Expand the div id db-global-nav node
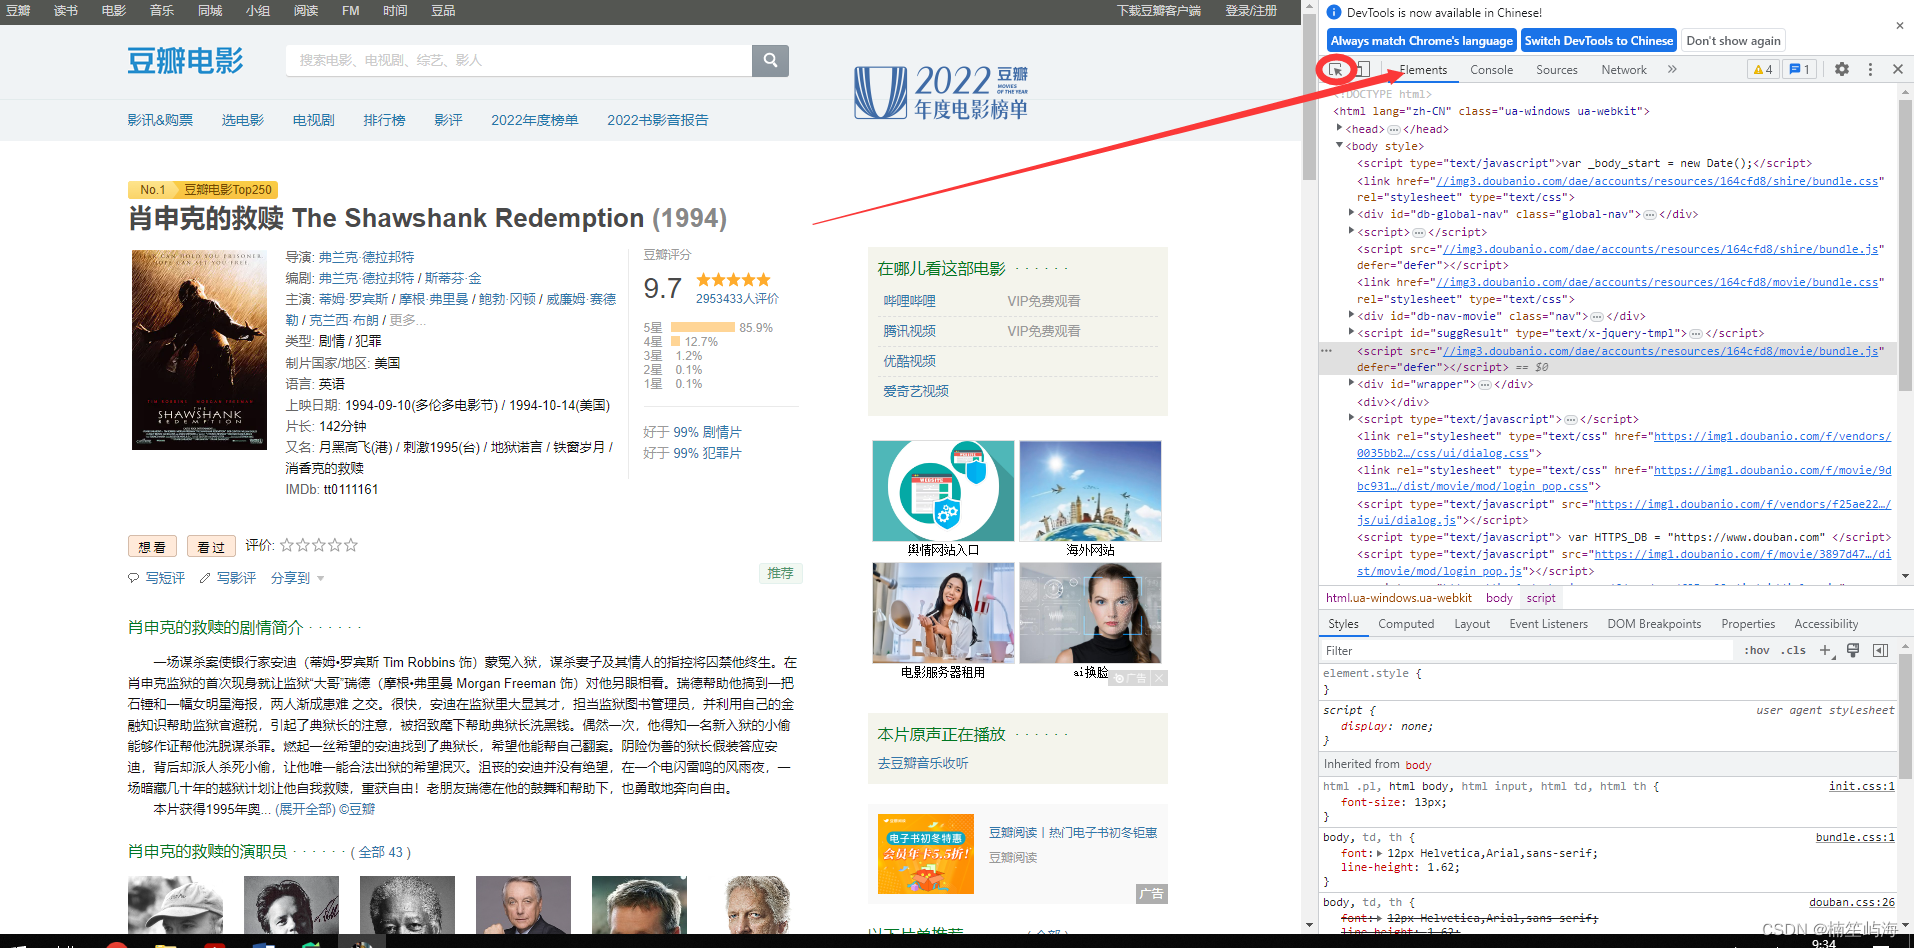This screenshot has width=1914, height=948. 1351,213
